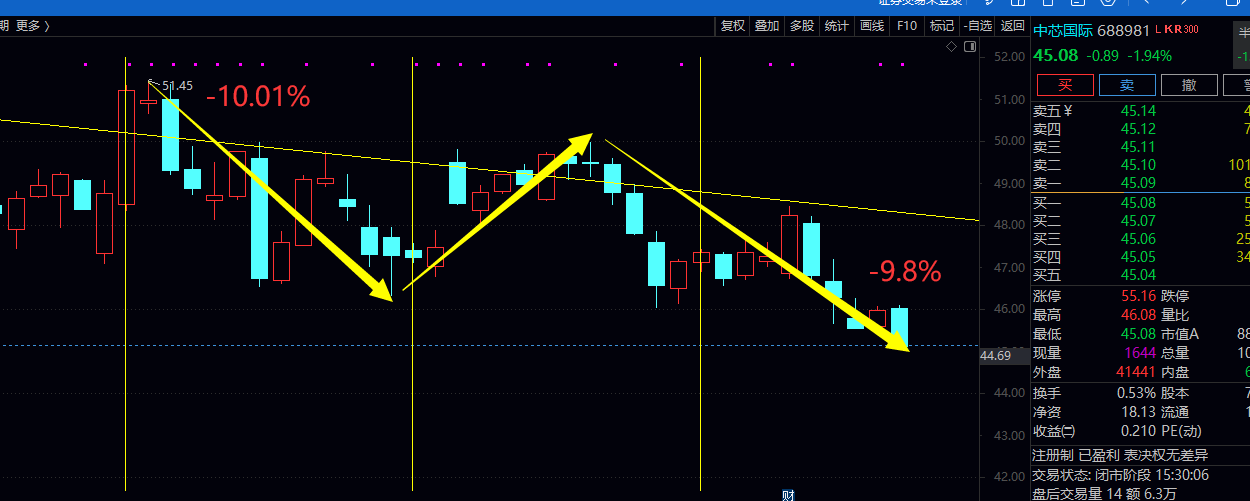Toggle 复权 price adjustment
Screen dimensions: 1250x501
(x=733, y=26)
